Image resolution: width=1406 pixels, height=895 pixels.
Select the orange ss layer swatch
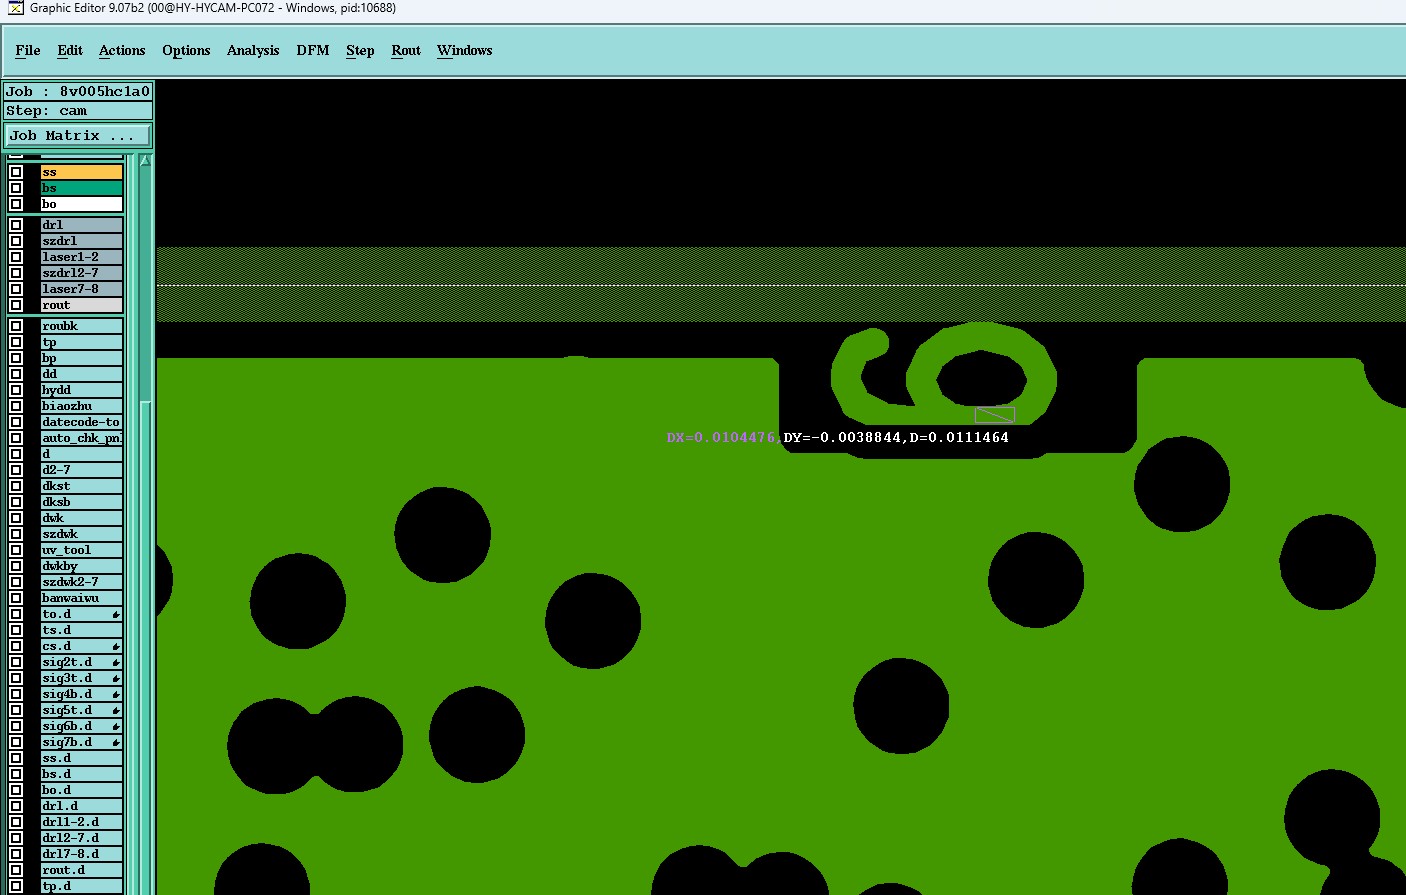tap(81, 172)
